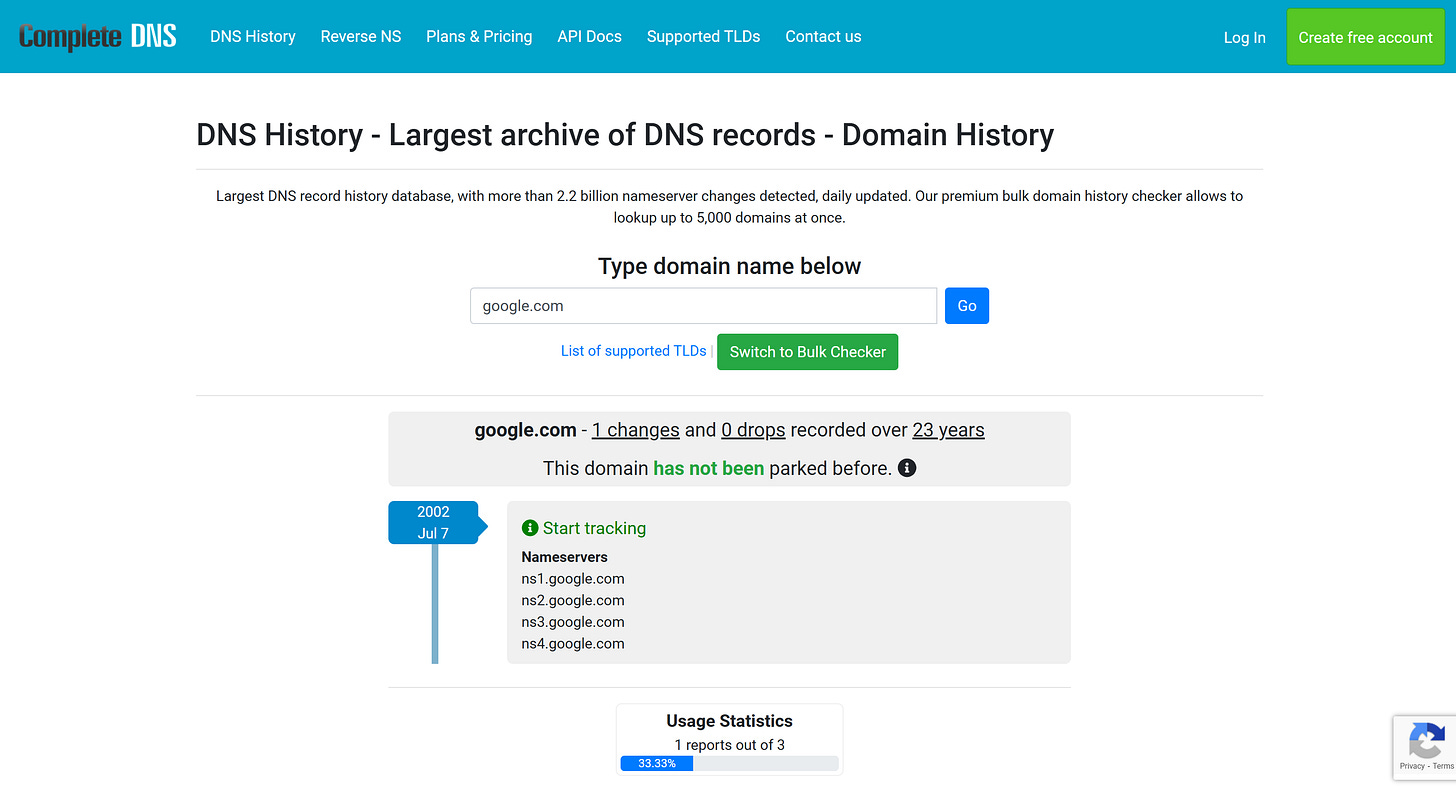The image size is (1456, 787).
Task: Click the green info icon beside Start tracking
Action: coord(530,528)
